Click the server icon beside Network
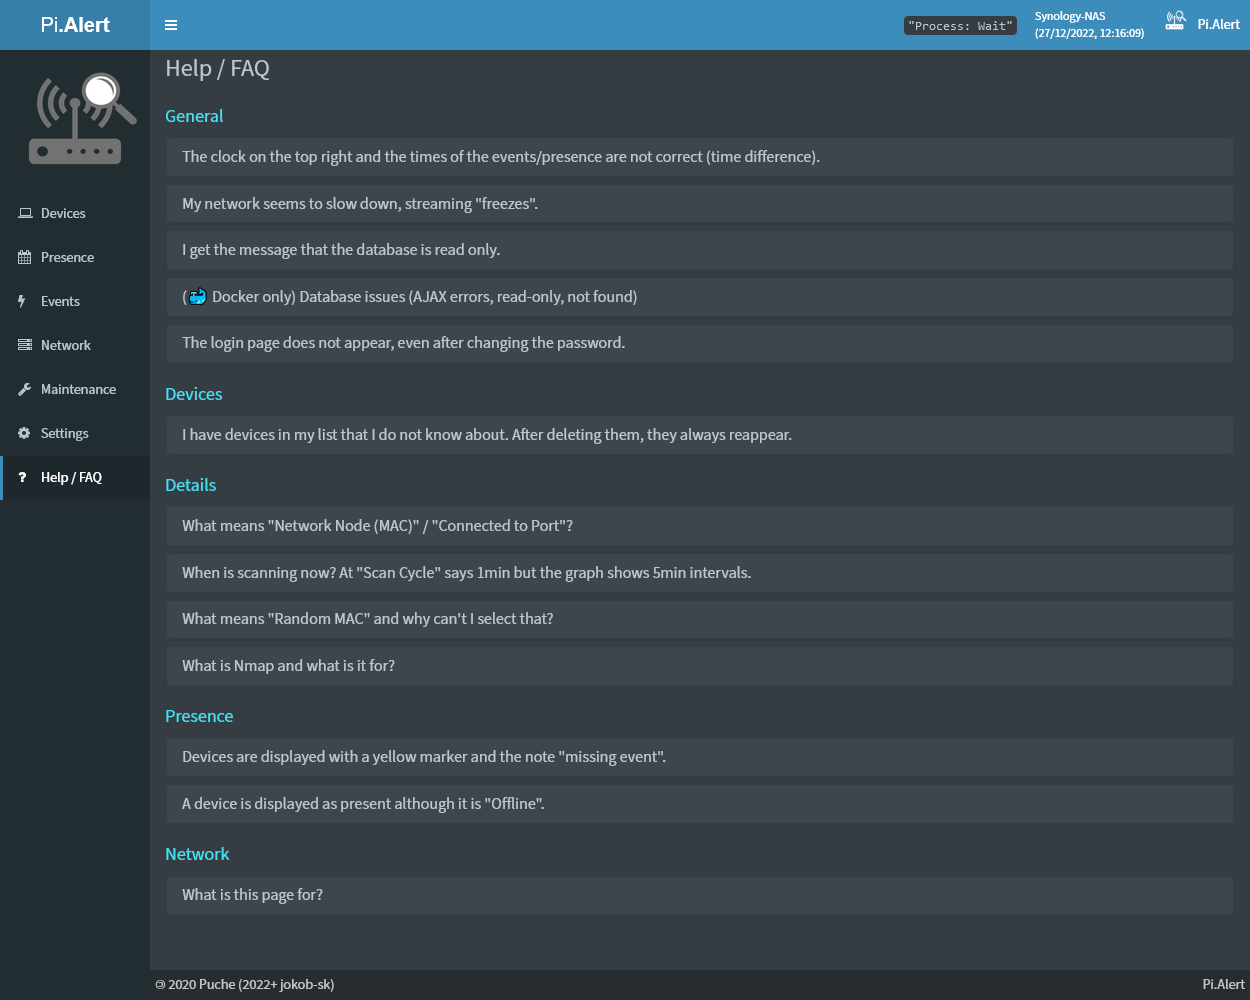The image size is (1250, 1000). coord(25,345)
